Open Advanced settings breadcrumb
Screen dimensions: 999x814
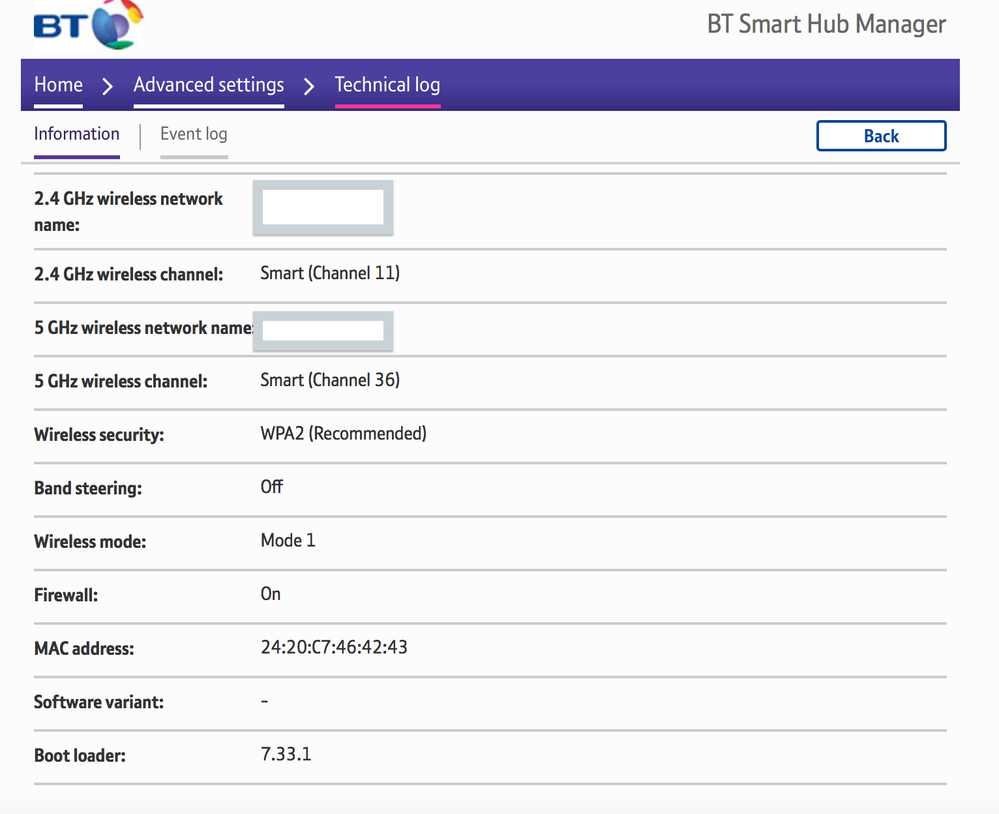click(208, 85)
